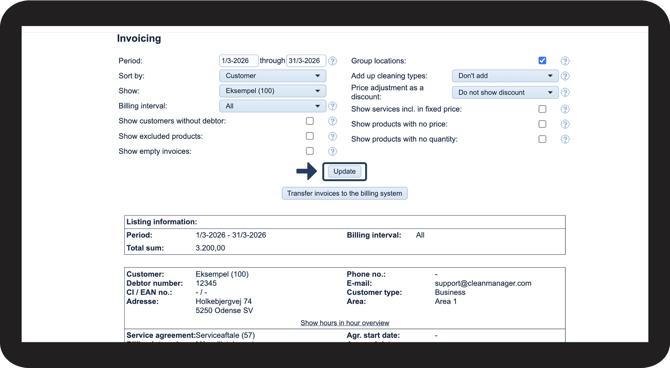Click the period start date field 1/3-2026
This screenshot has width=670, height=368.
239,61
